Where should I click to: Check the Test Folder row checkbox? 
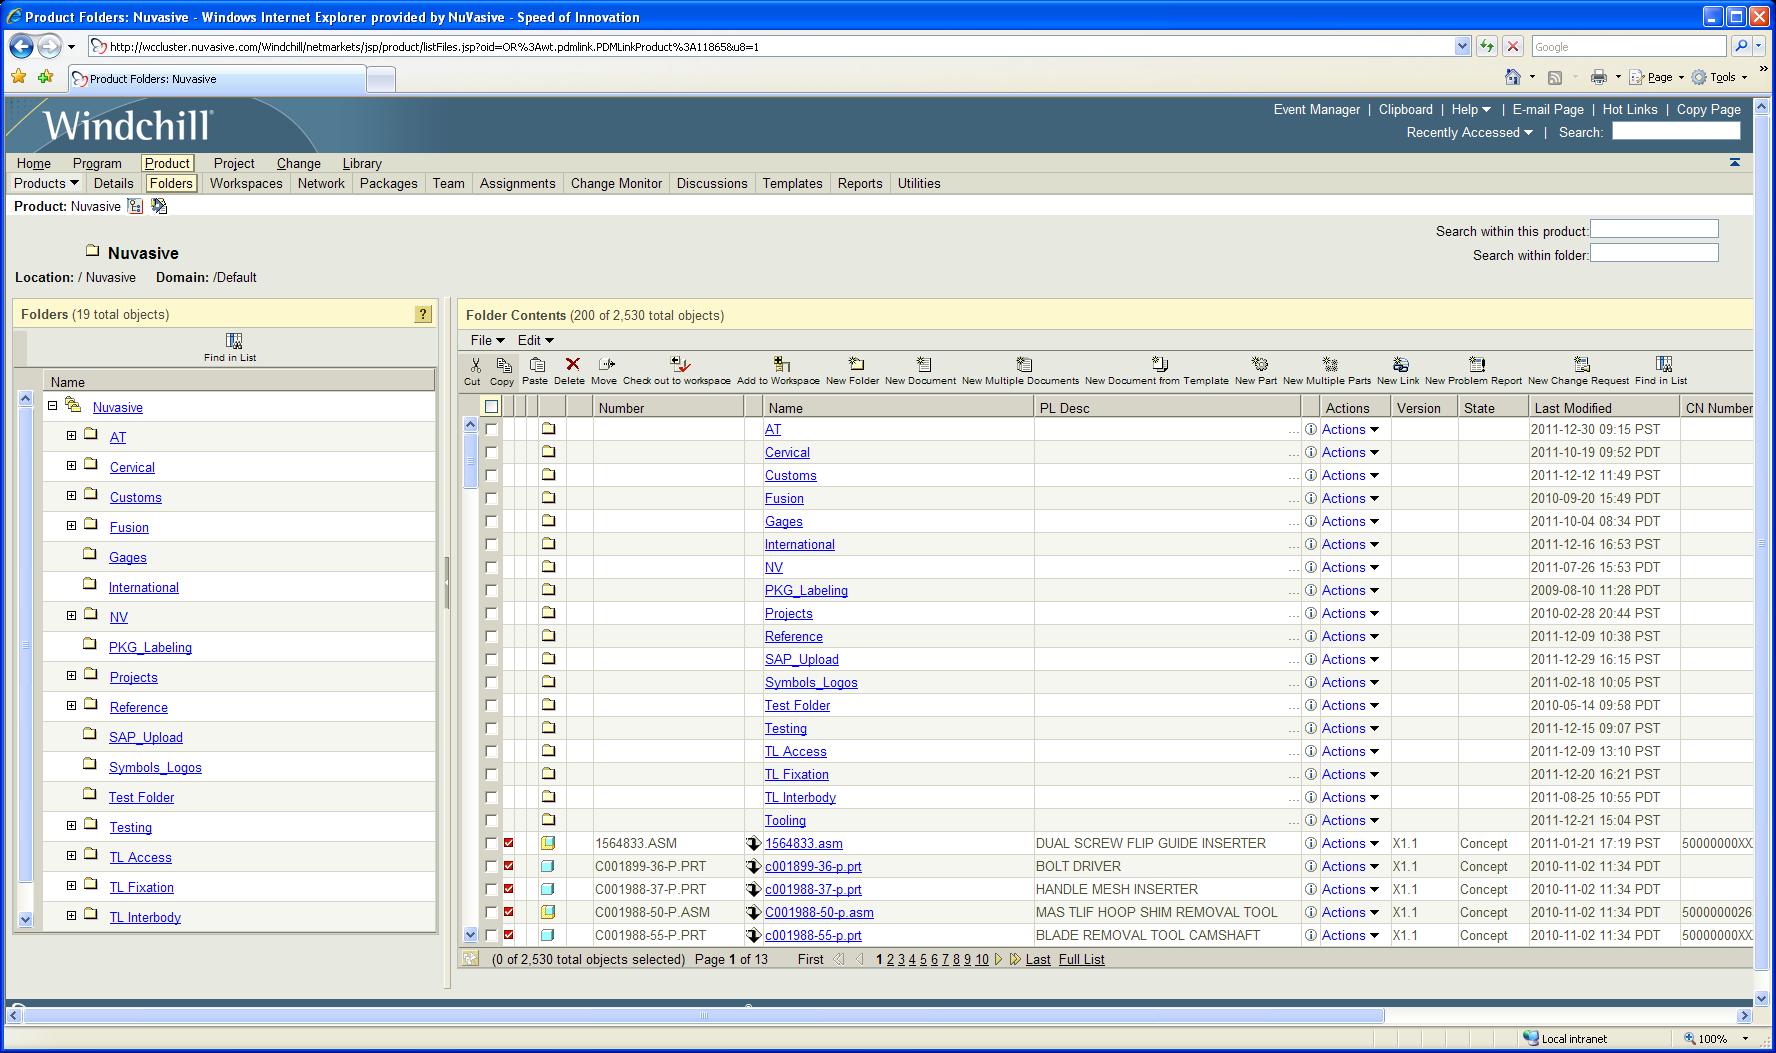click(491, 705)
